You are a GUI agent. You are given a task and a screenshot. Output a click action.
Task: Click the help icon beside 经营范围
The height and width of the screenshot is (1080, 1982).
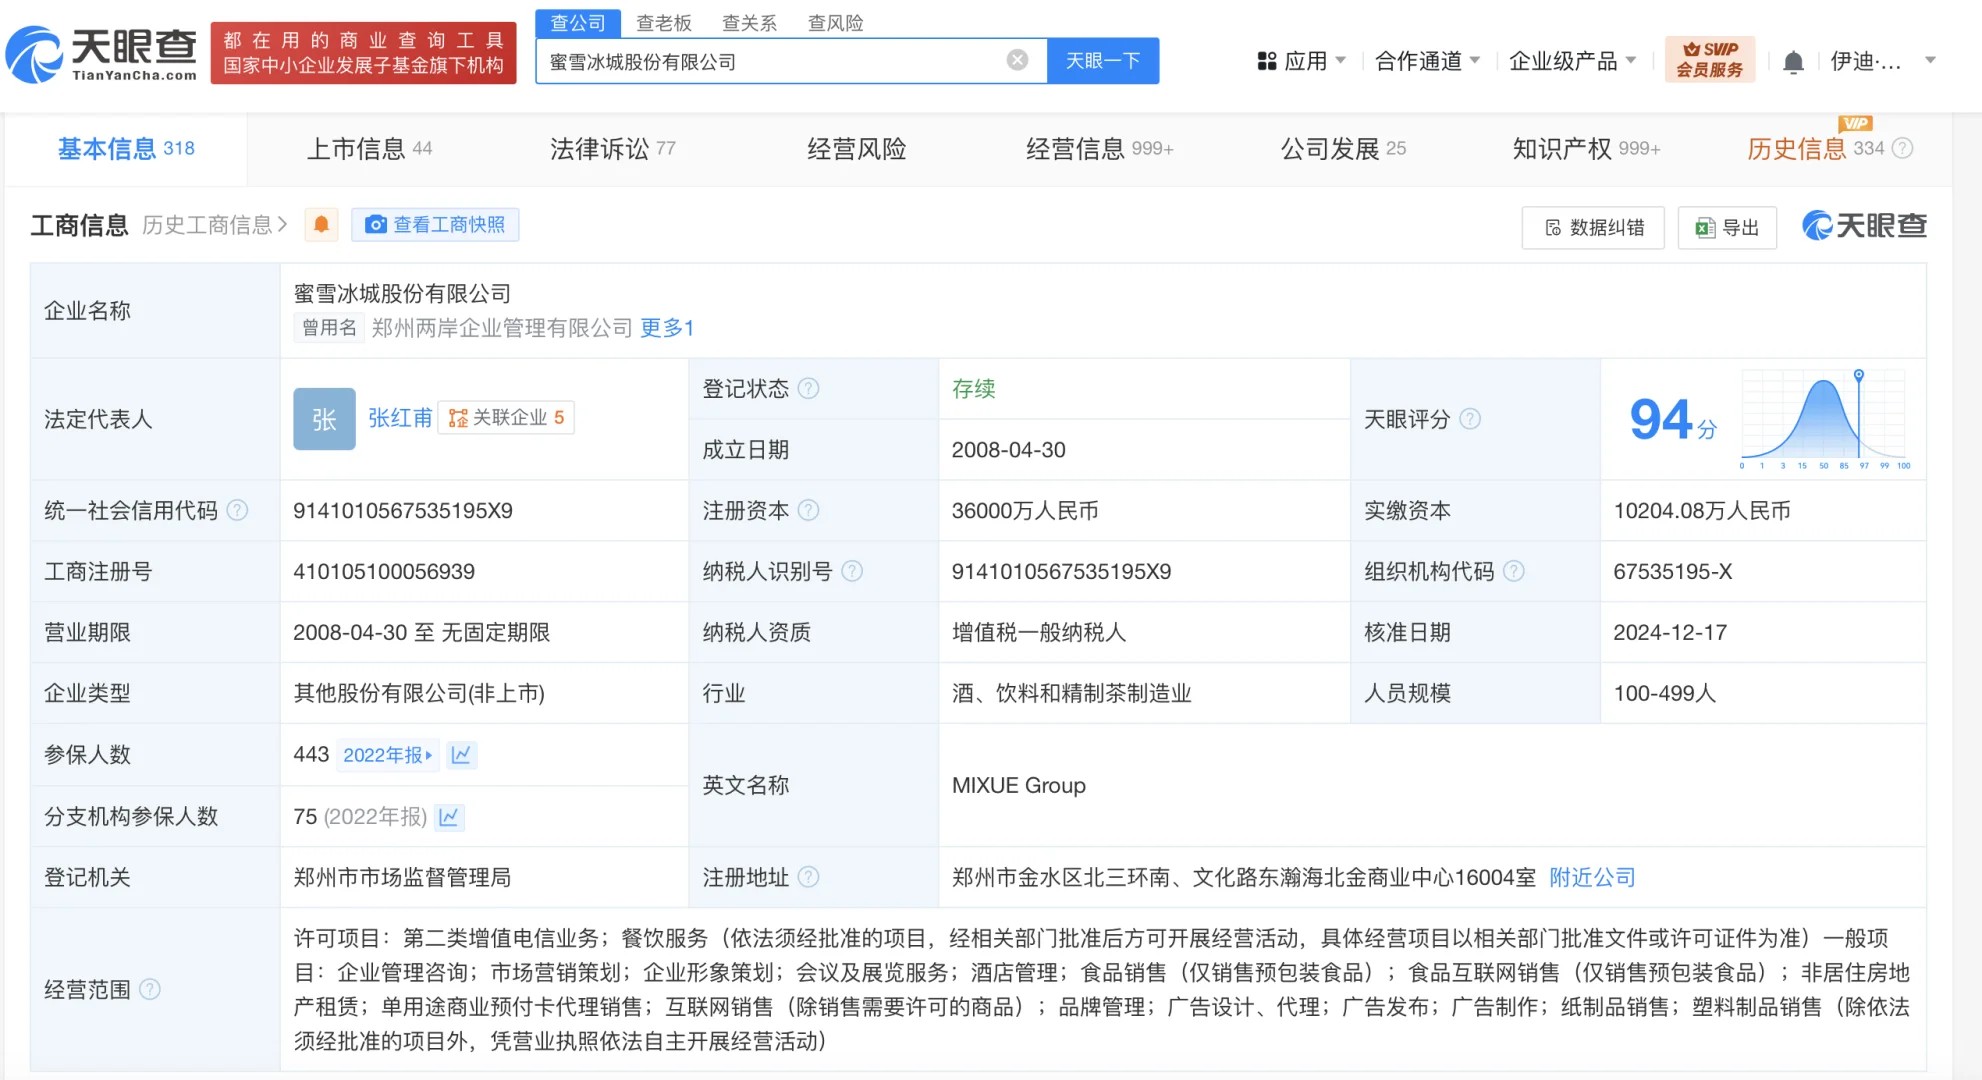150,989
